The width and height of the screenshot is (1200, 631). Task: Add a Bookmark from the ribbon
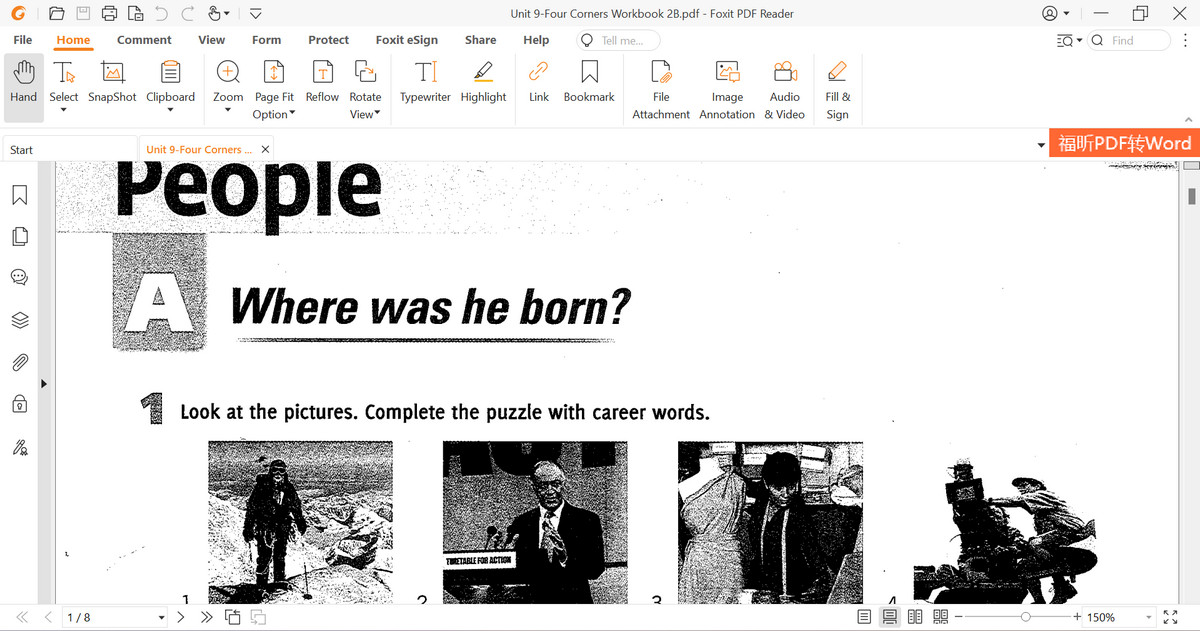point(589,83)
